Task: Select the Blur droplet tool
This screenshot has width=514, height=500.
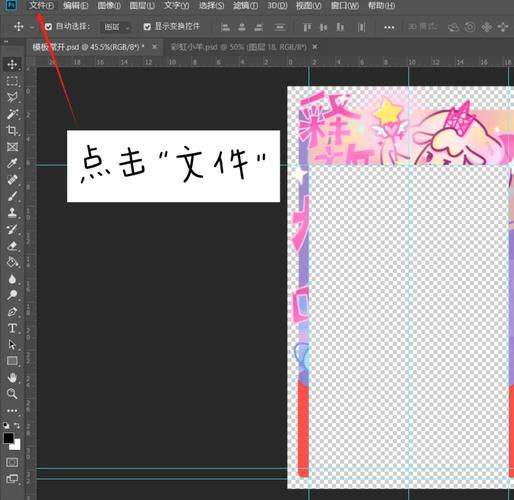Action: point(12,279)
